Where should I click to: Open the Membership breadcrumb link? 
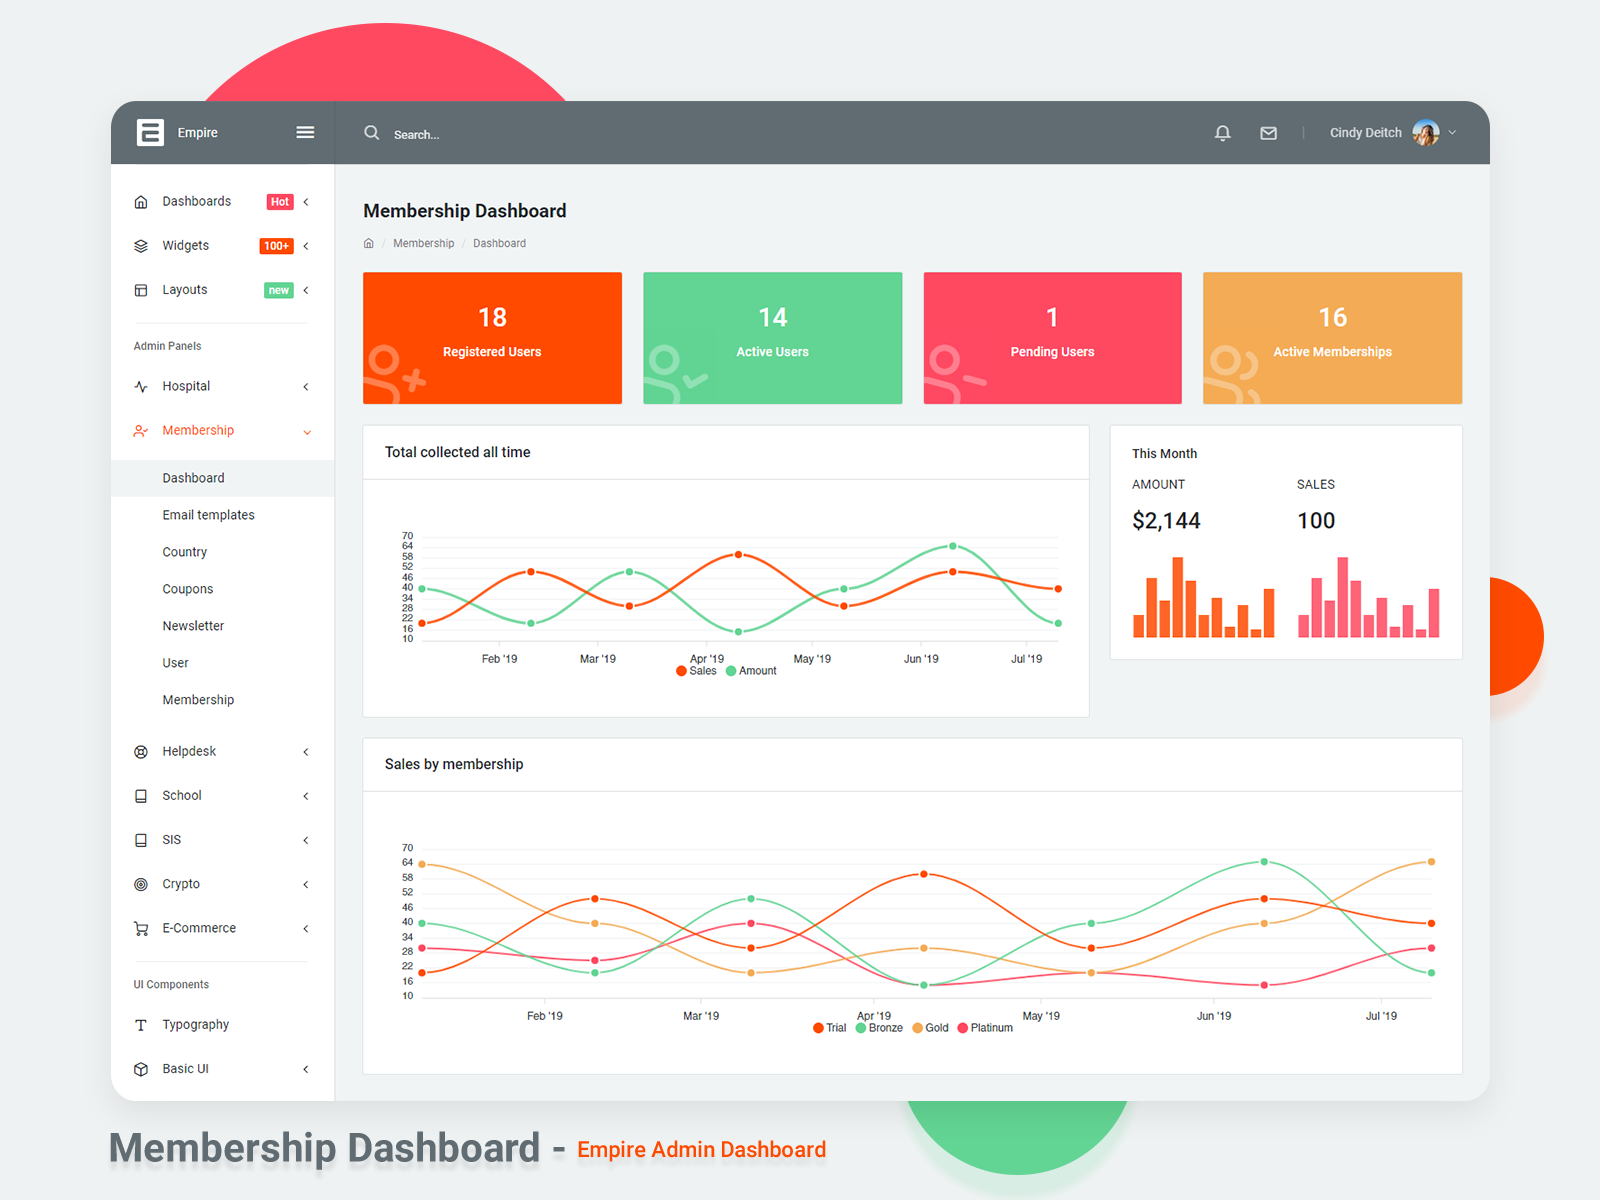(423, 243)
